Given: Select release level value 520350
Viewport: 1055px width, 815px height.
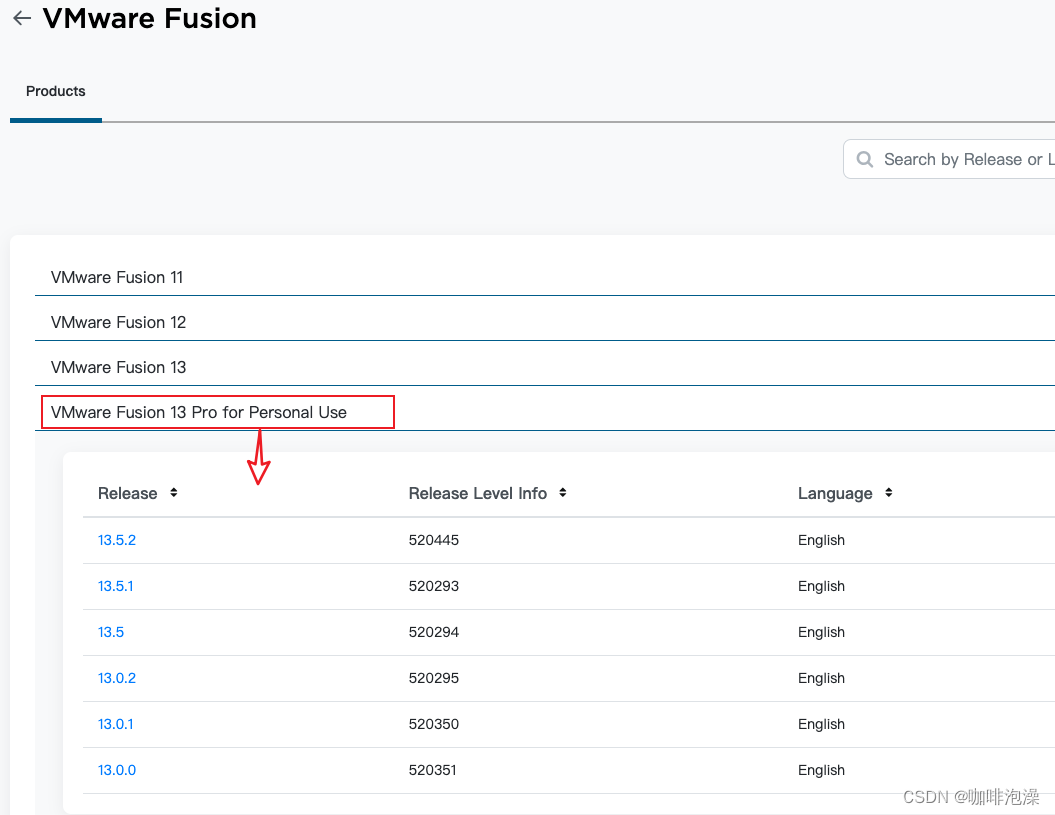Looking at the screenshot, I should 434,724.
